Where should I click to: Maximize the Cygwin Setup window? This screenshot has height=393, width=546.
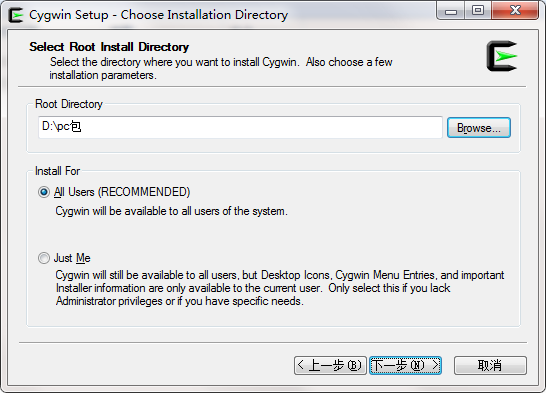click(x=478, y=11)
